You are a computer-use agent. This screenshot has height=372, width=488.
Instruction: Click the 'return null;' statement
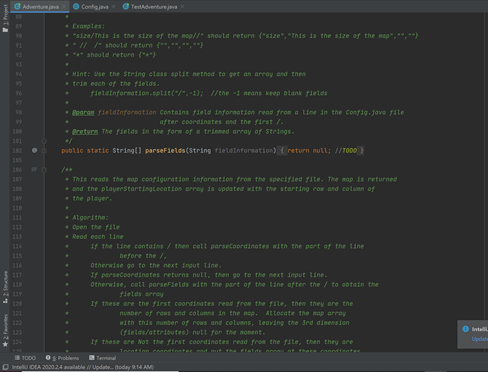[x=309, y=151]
